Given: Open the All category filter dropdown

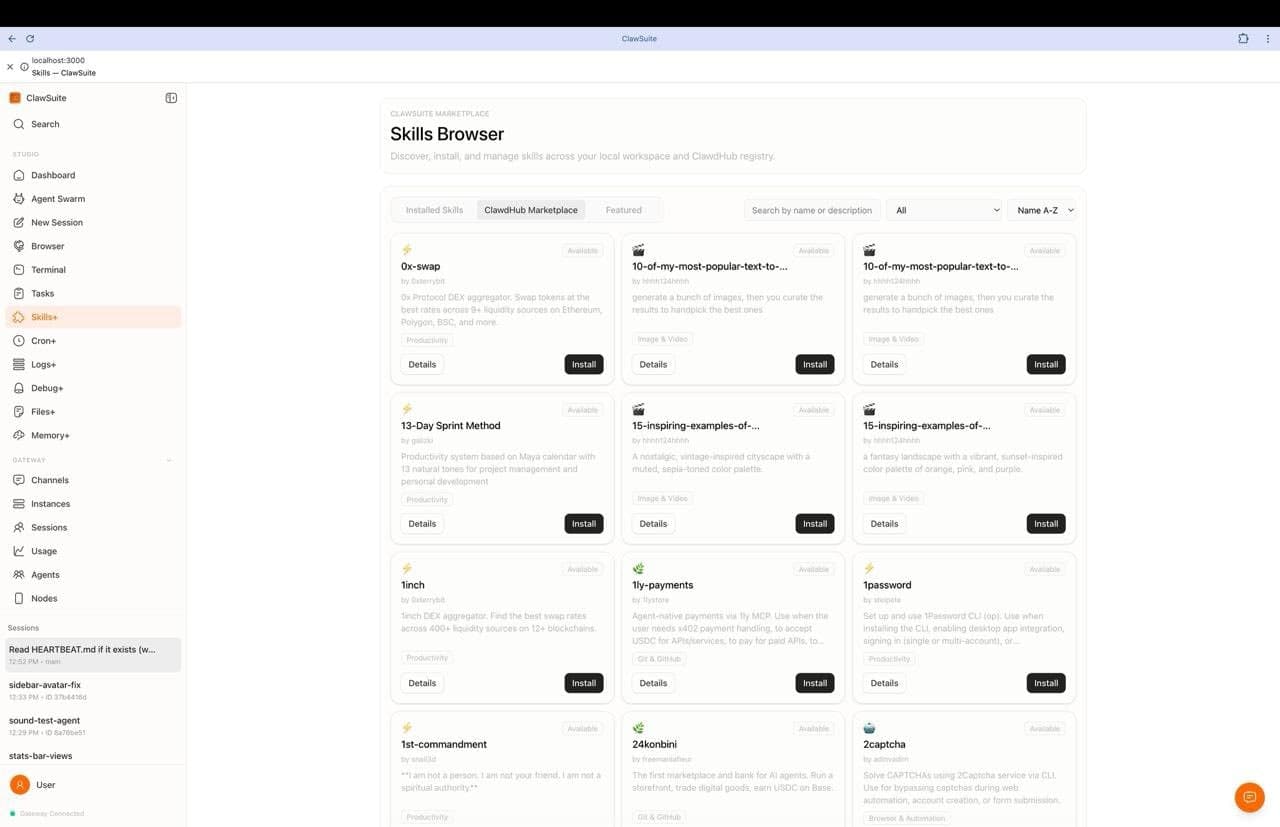Looking at the screenshot, I should (944, 210).
